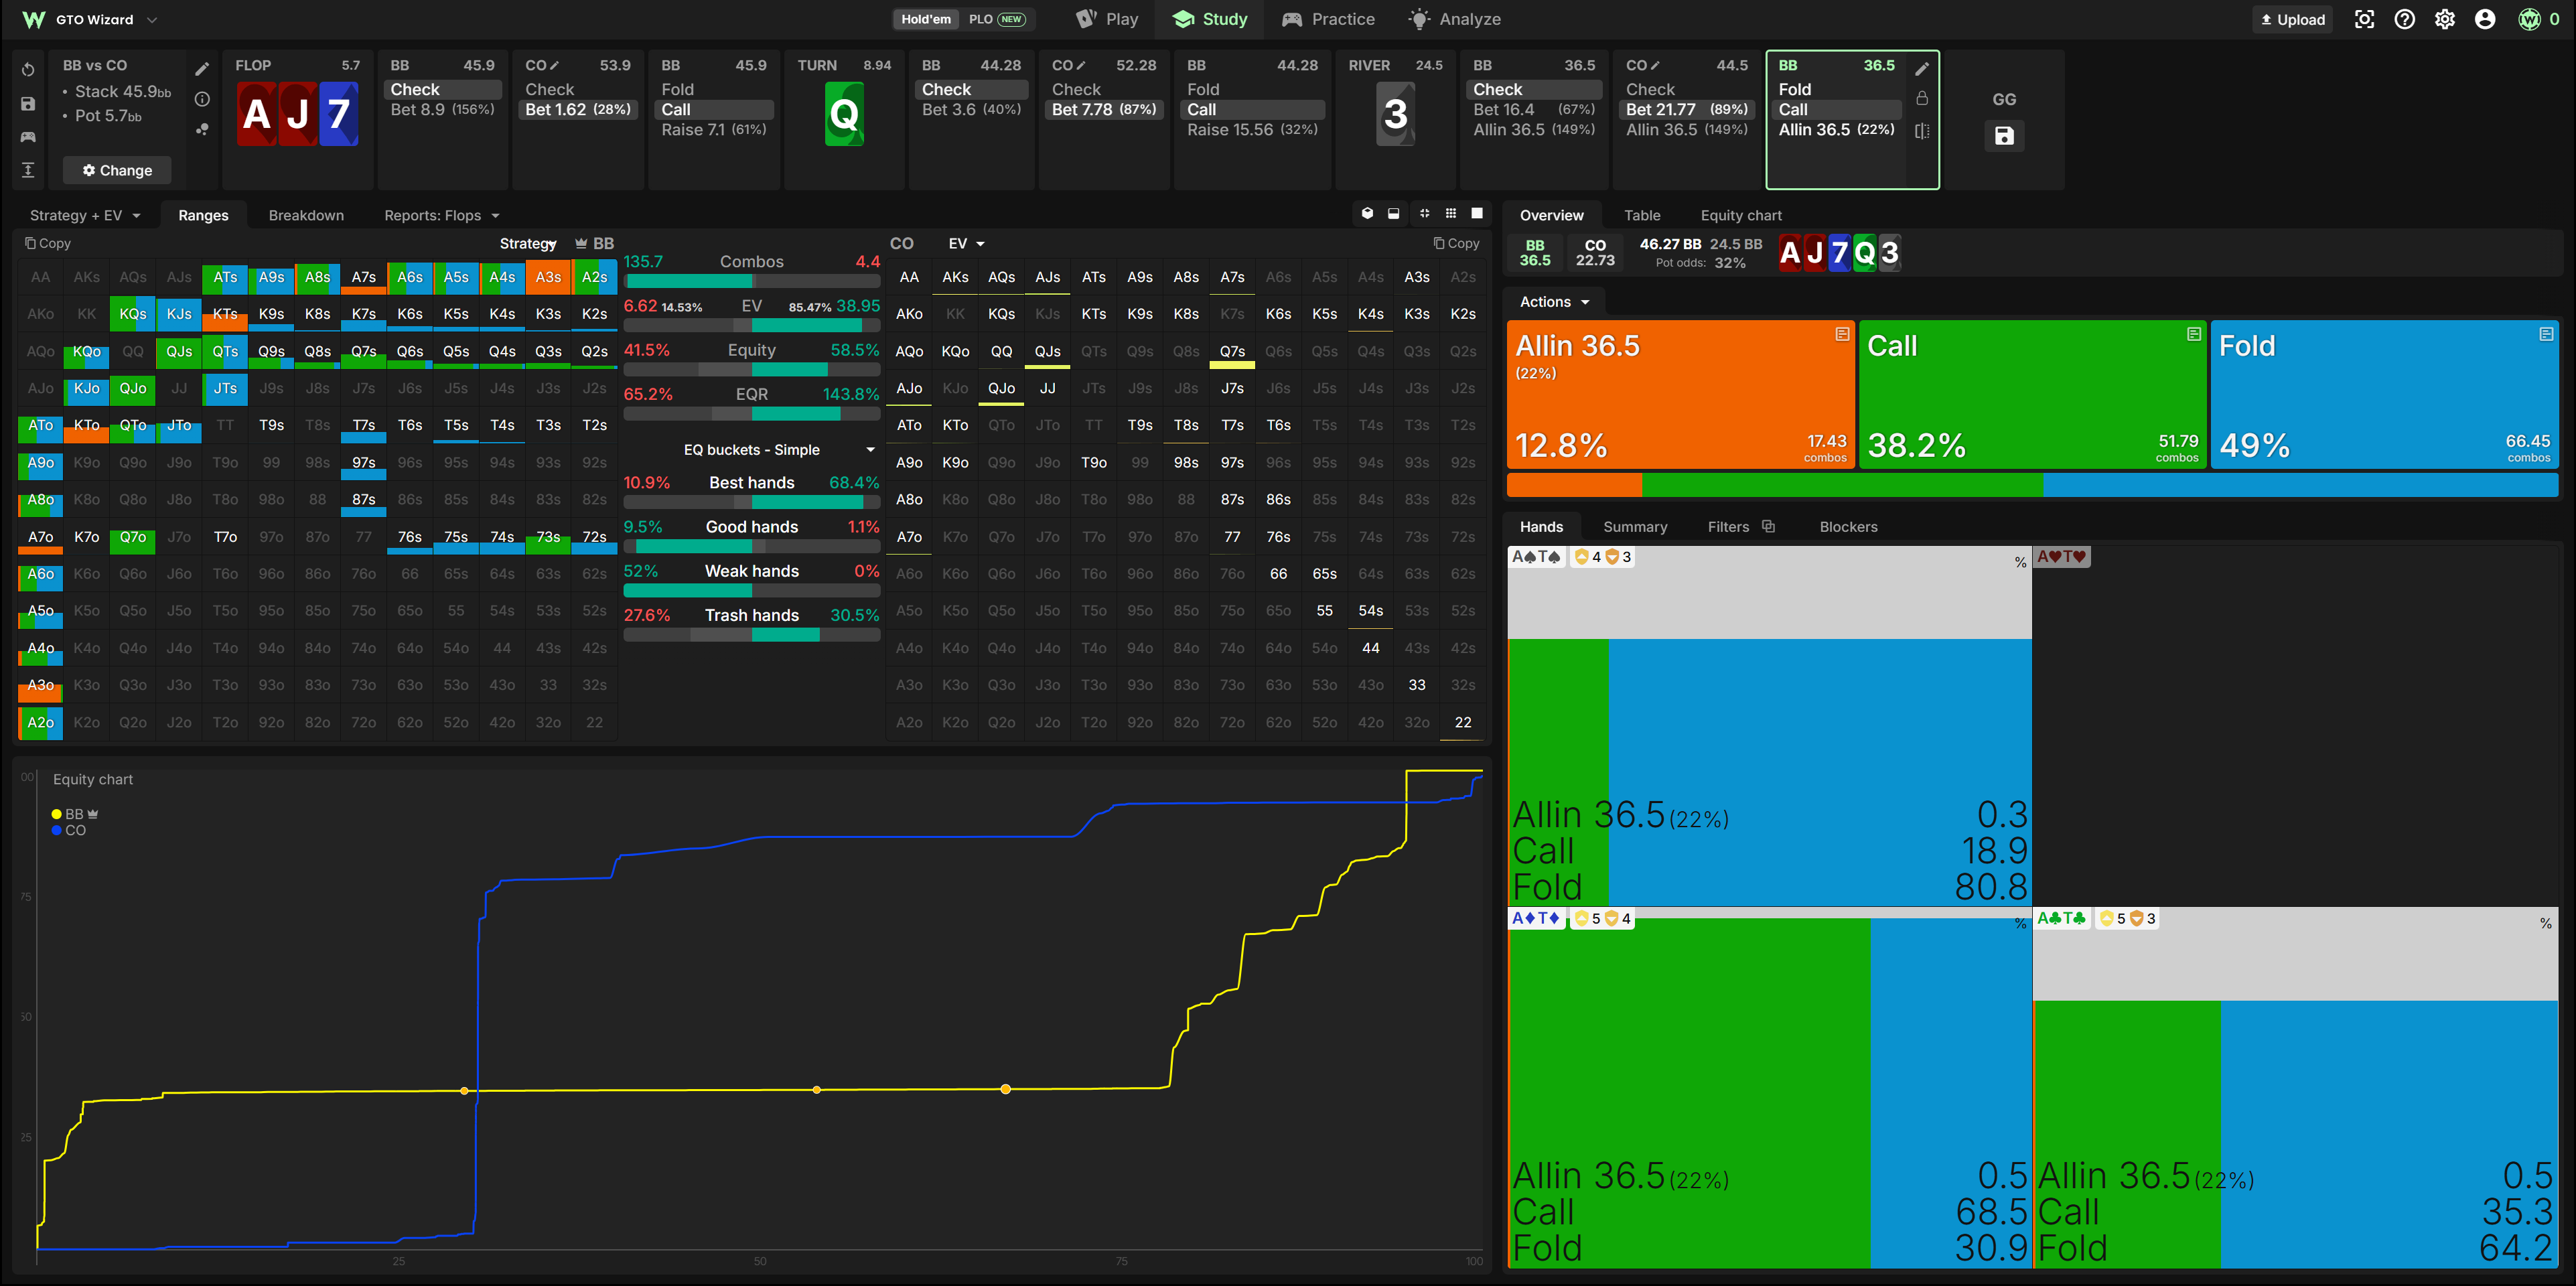Click the Upload button
Viewport: 2576px width, 1286px height.
pos(2292,19)
